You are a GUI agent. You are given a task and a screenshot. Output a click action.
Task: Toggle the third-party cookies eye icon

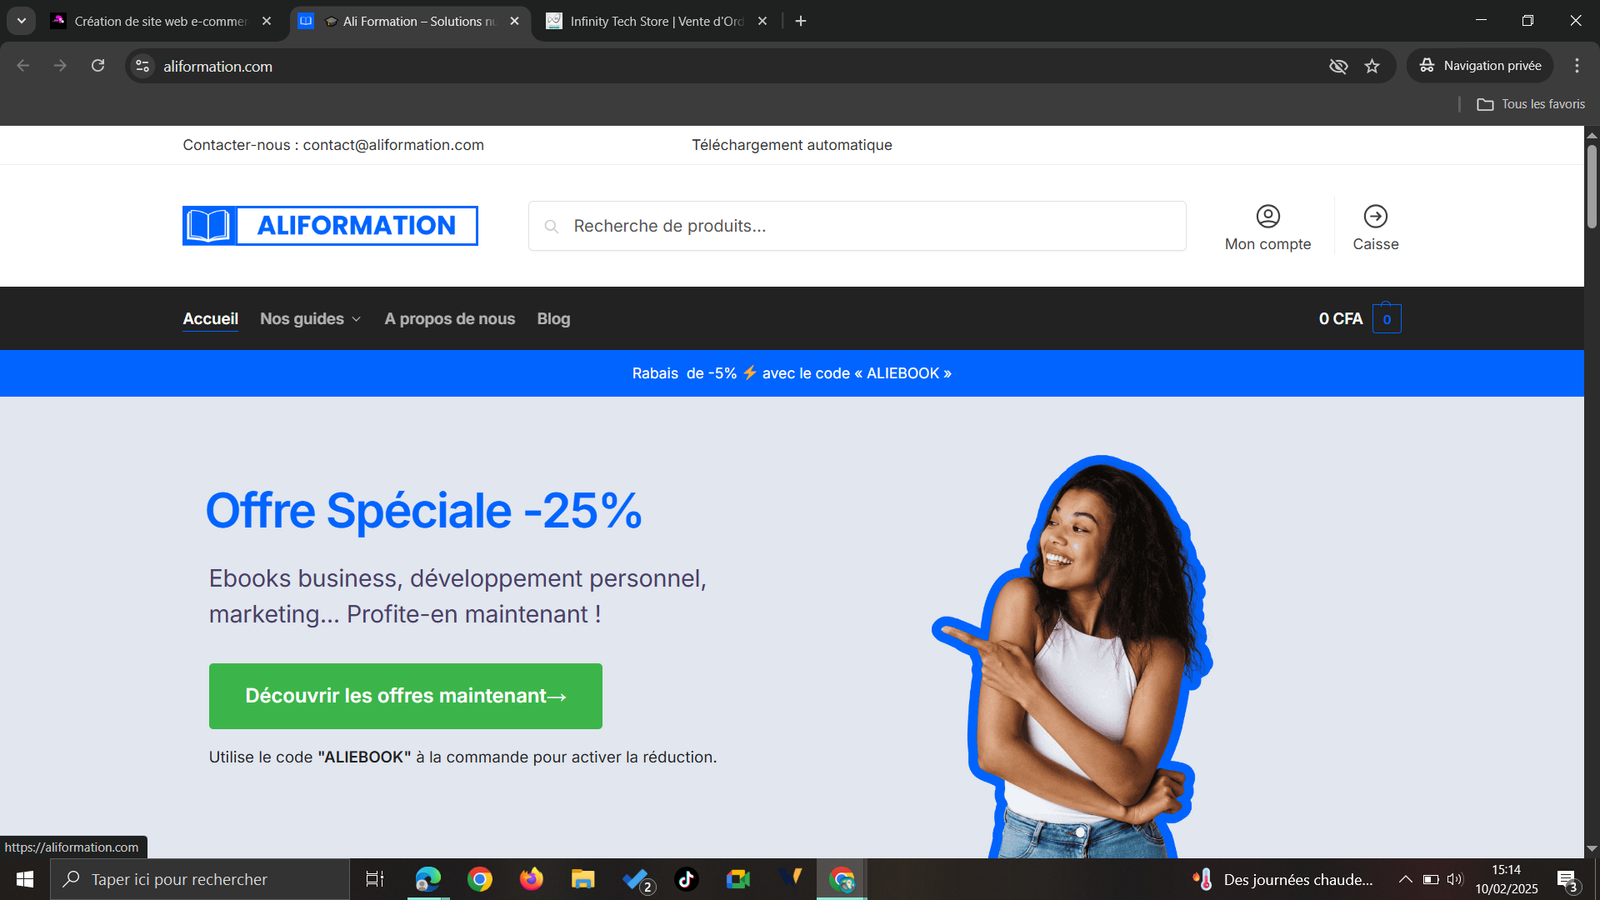[1338, 66]
